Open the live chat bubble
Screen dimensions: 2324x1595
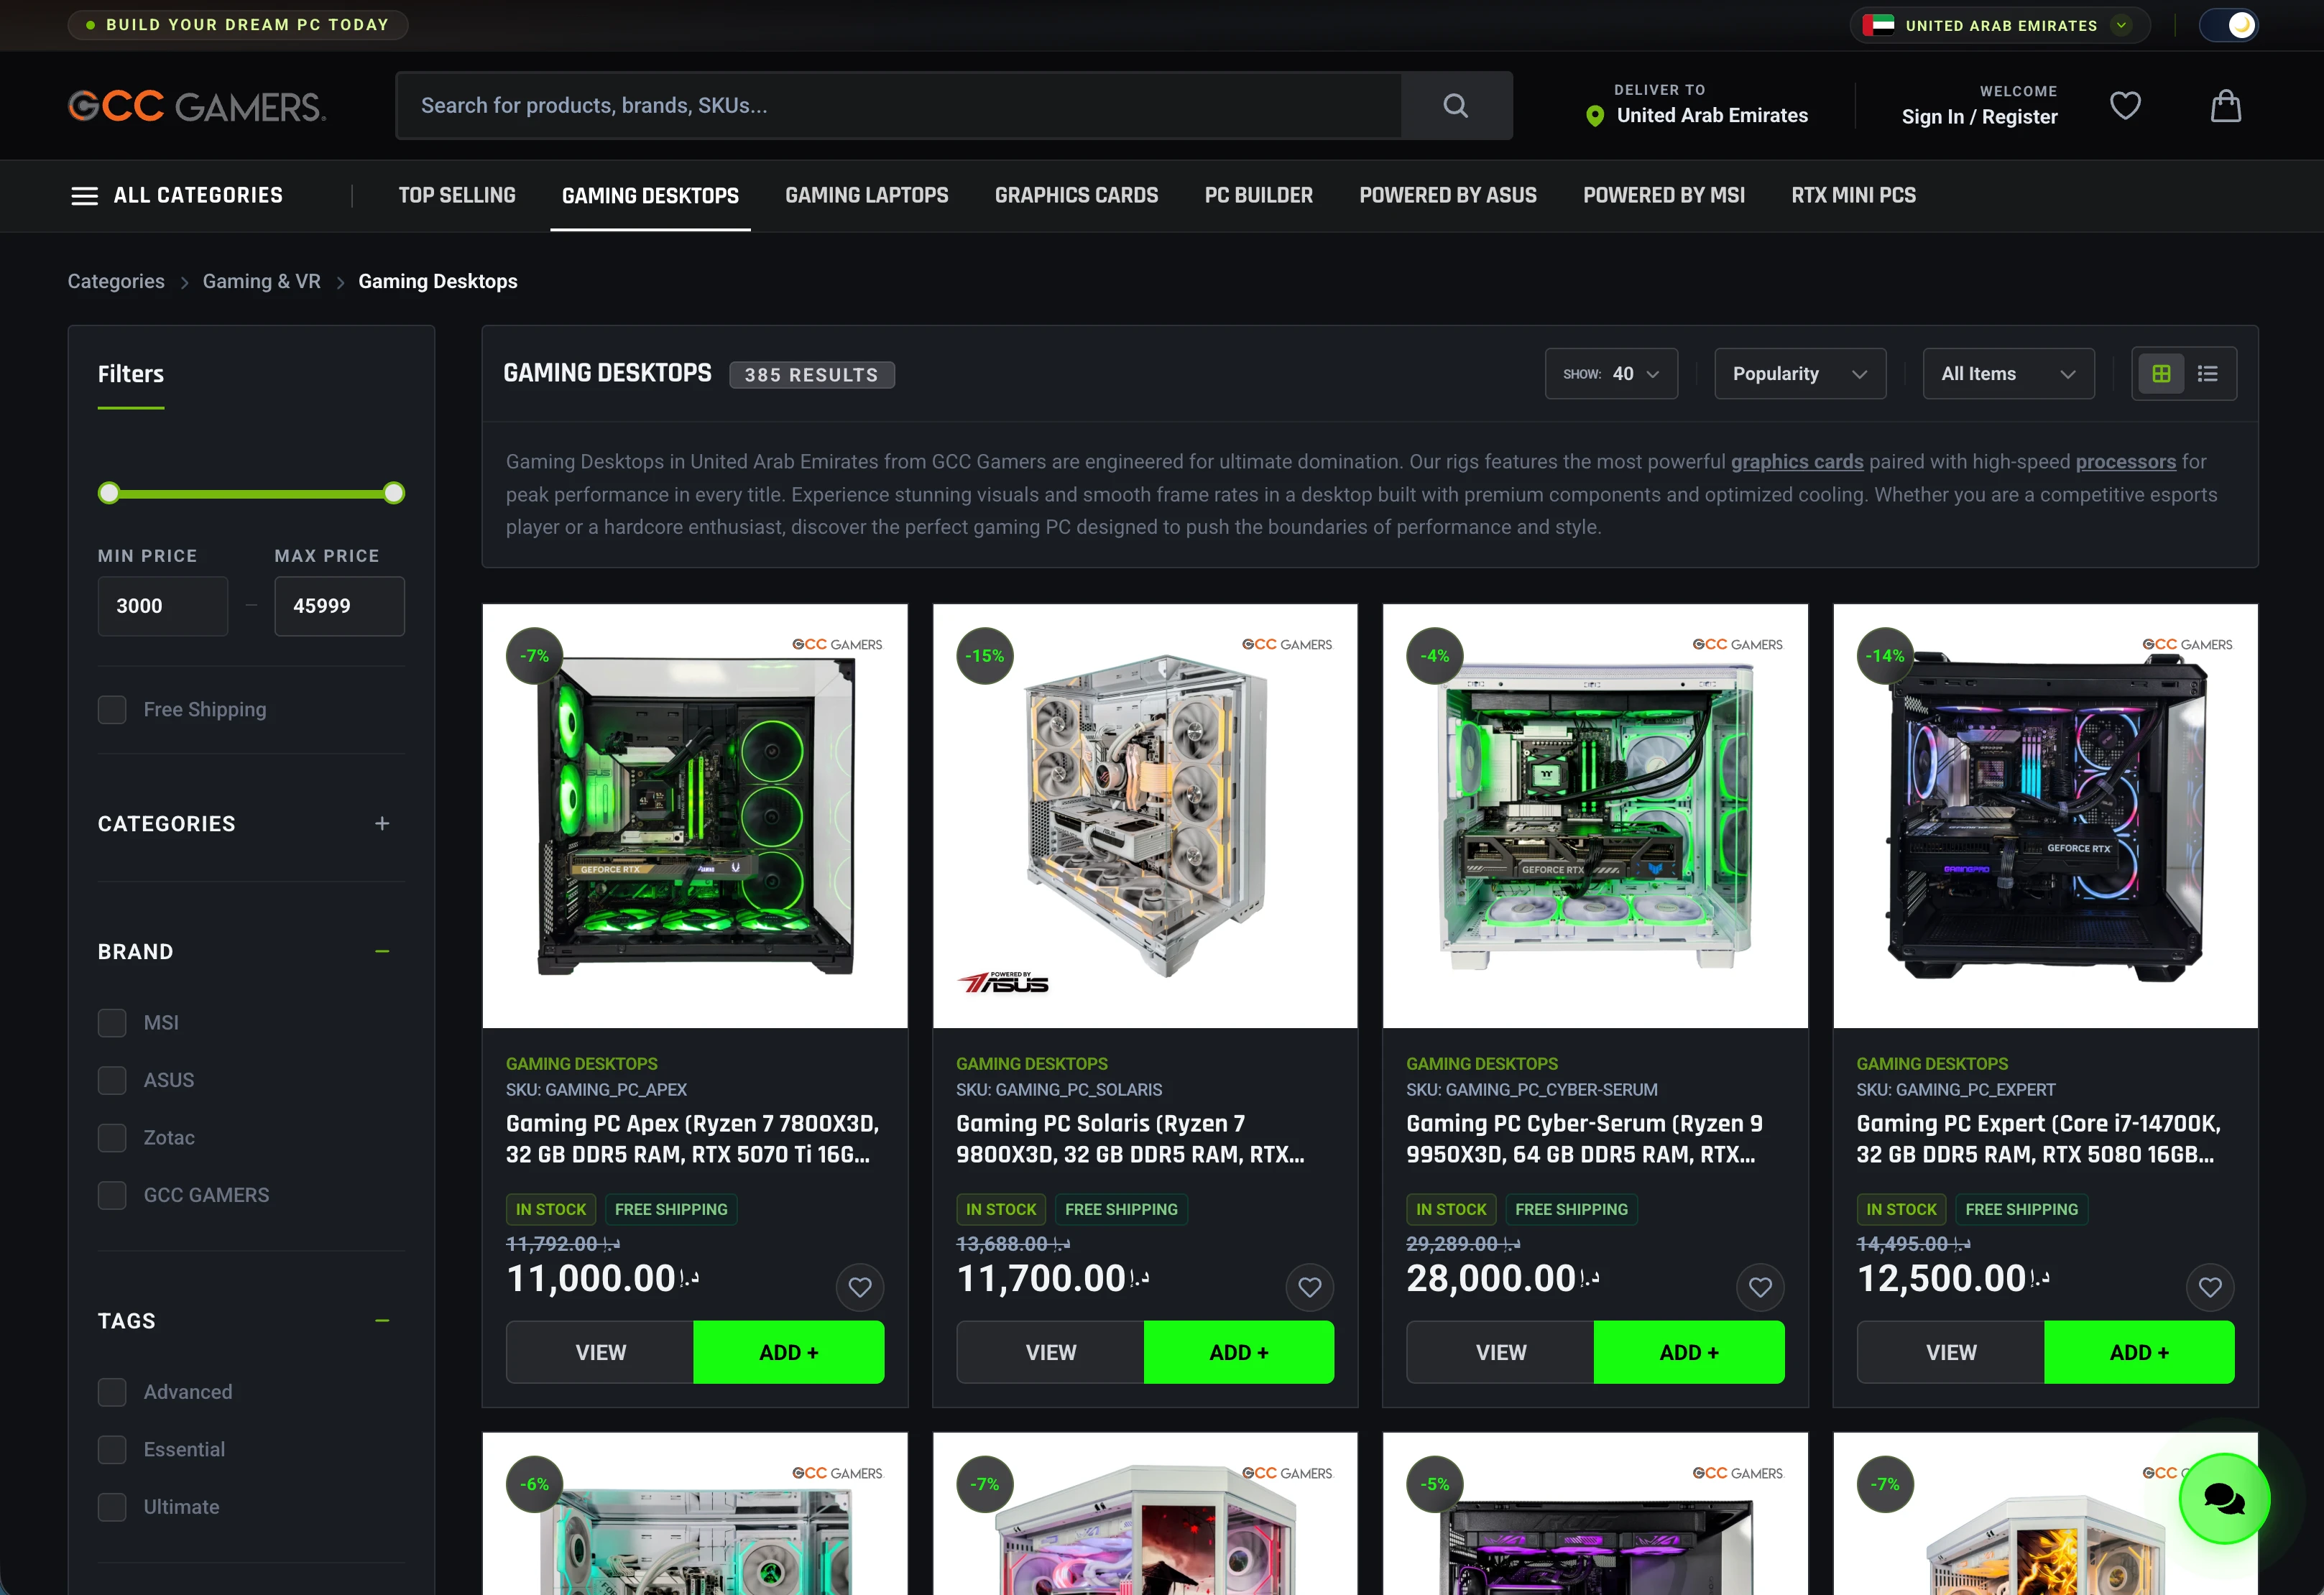pos(2224,1498)
